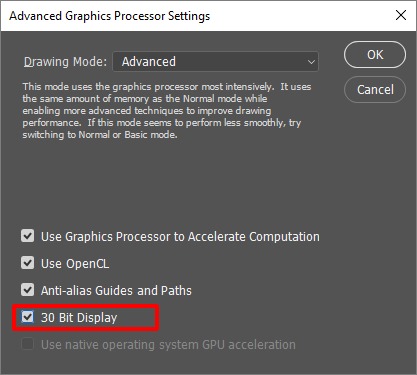Click the Cancel button
Viewport: 417px width, 375px height.
375,90
